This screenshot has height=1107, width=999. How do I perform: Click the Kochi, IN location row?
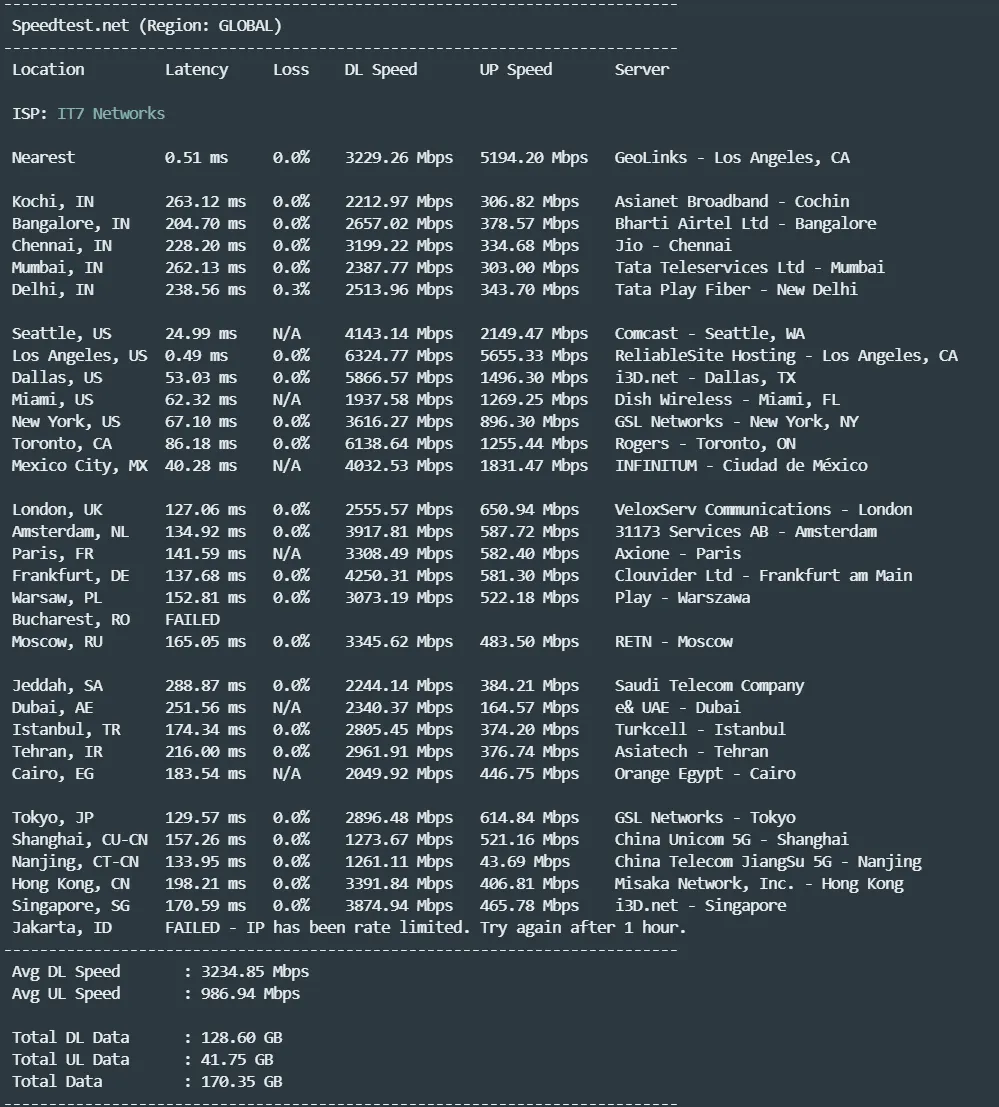pos(52,202)
